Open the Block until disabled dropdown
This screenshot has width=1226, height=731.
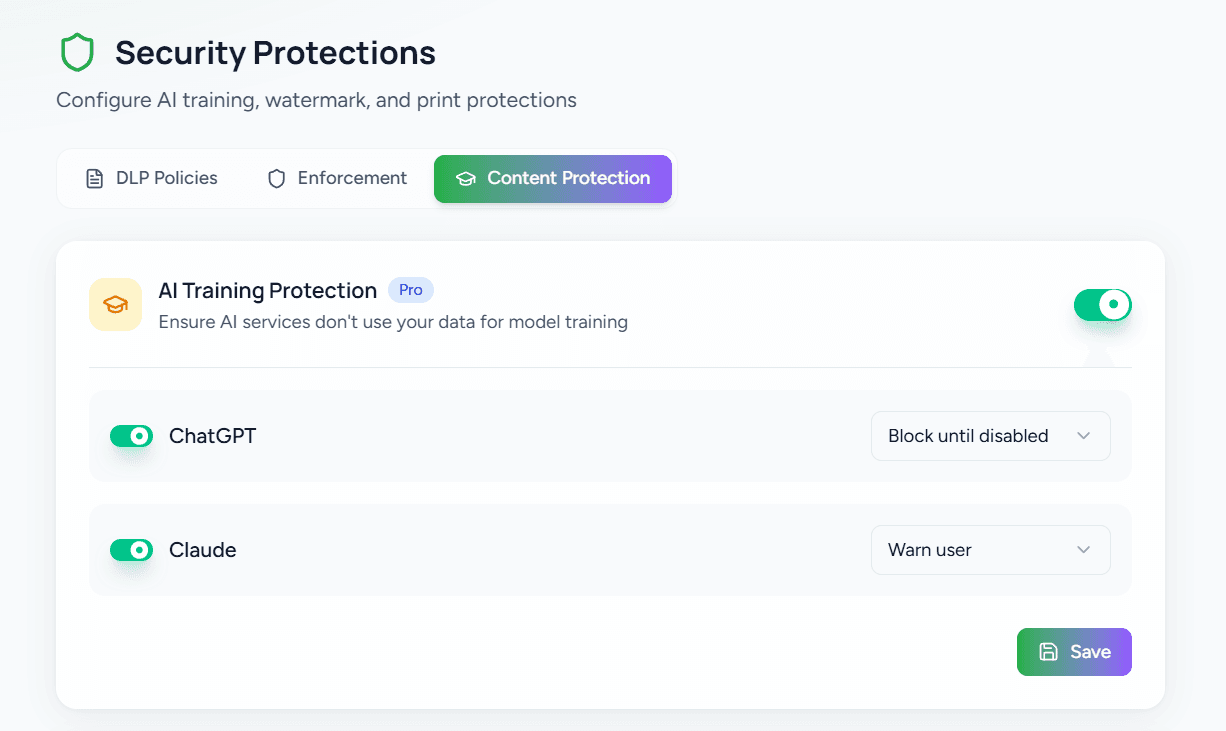click(x=989, y=436)
